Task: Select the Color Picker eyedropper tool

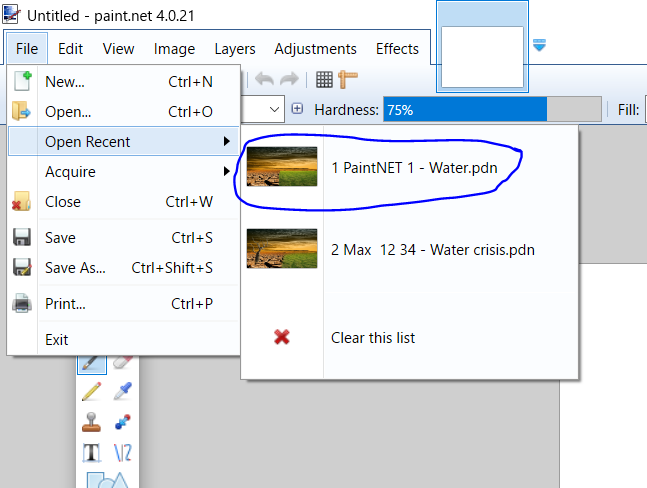Action: (122, 392)
